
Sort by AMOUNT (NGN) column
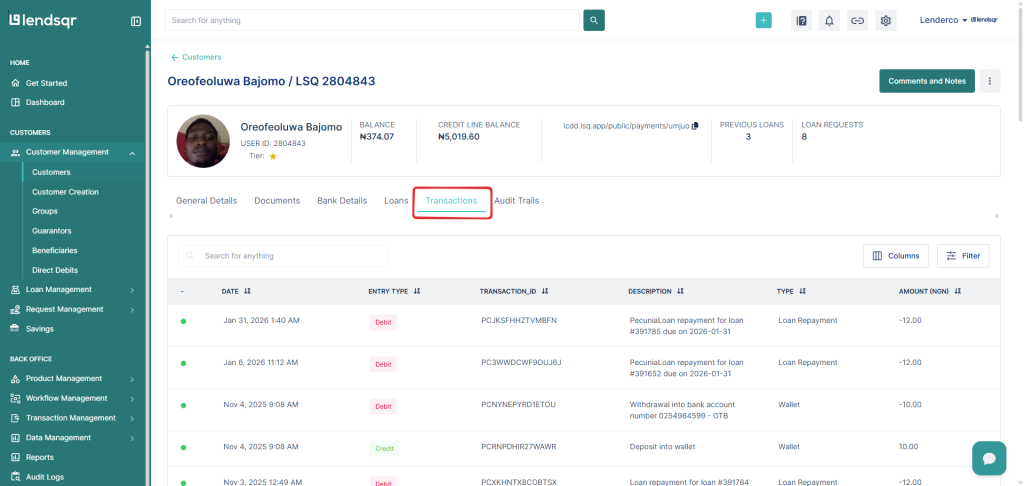(x=958, y=292)
